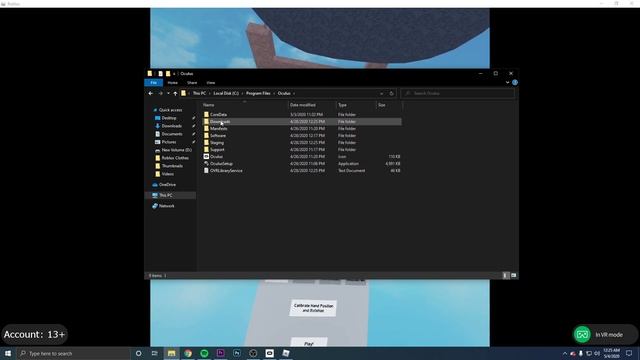Click the In VR mode indicator
The width and height of the screenshot is (640, 360).
(605, 335)
